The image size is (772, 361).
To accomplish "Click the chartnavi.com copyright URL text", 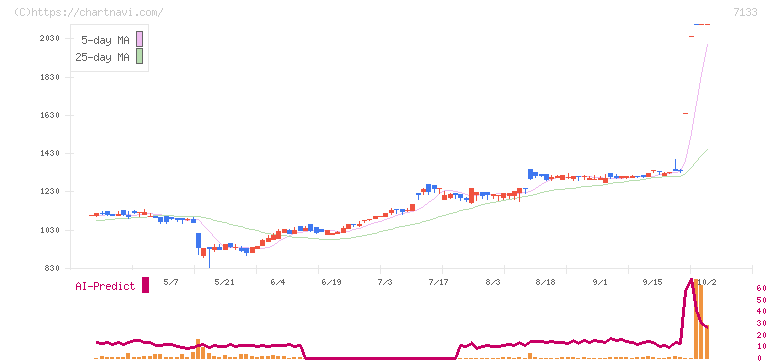I will click(88, 12).
